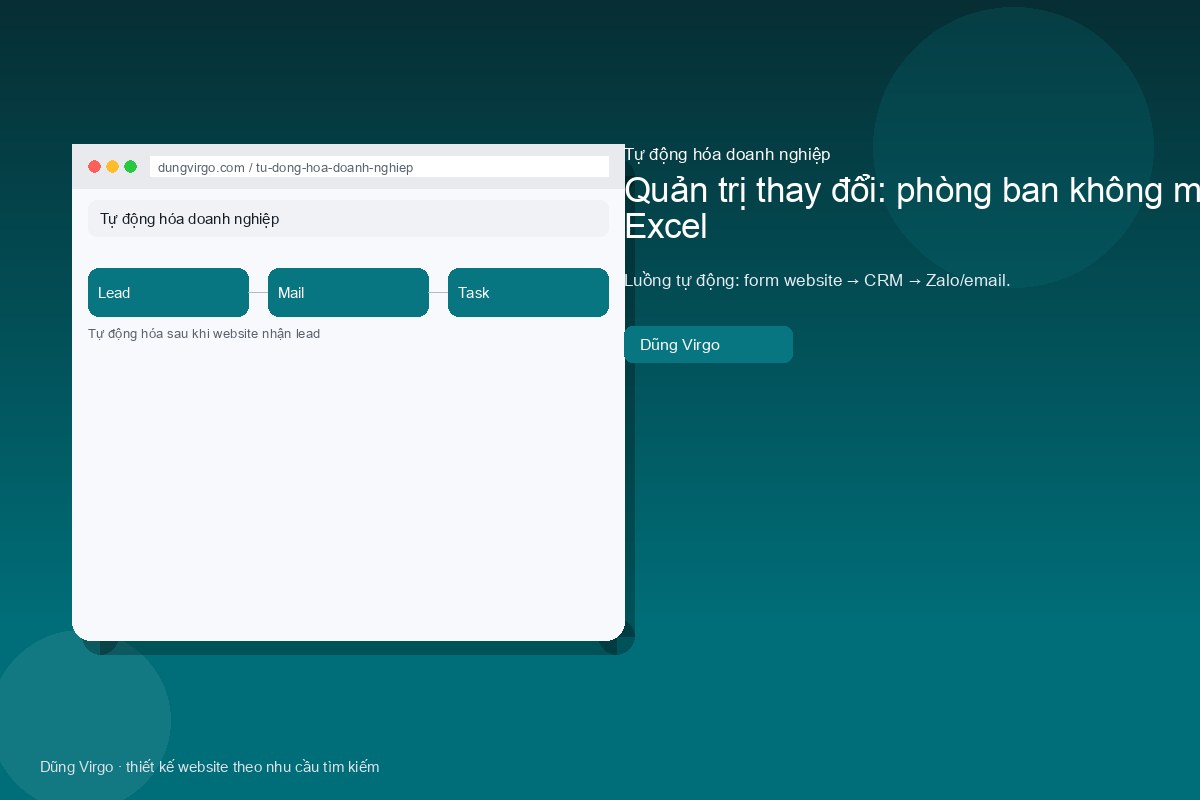
Task: Click the 'Quản trị thay đổi' headline
Action: point(912,208)
